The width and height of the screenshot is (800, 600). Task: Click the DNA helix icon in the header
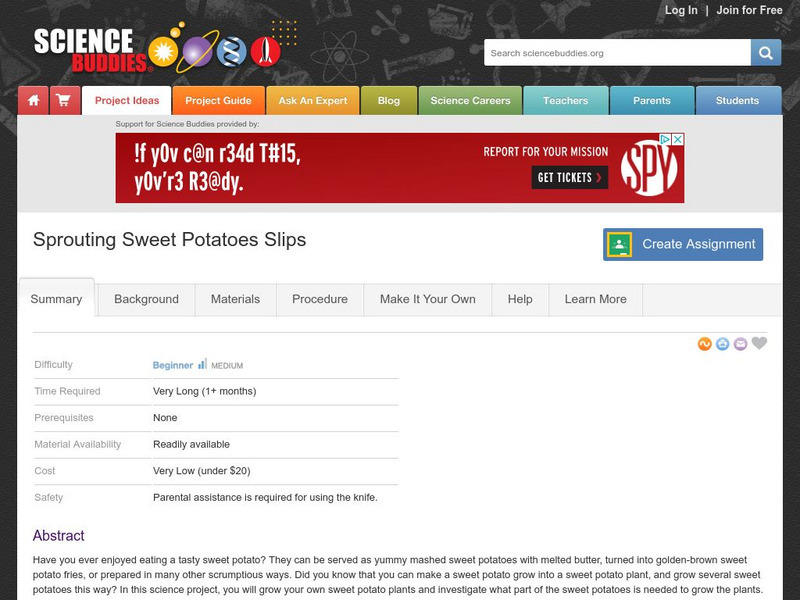[232, 52]
